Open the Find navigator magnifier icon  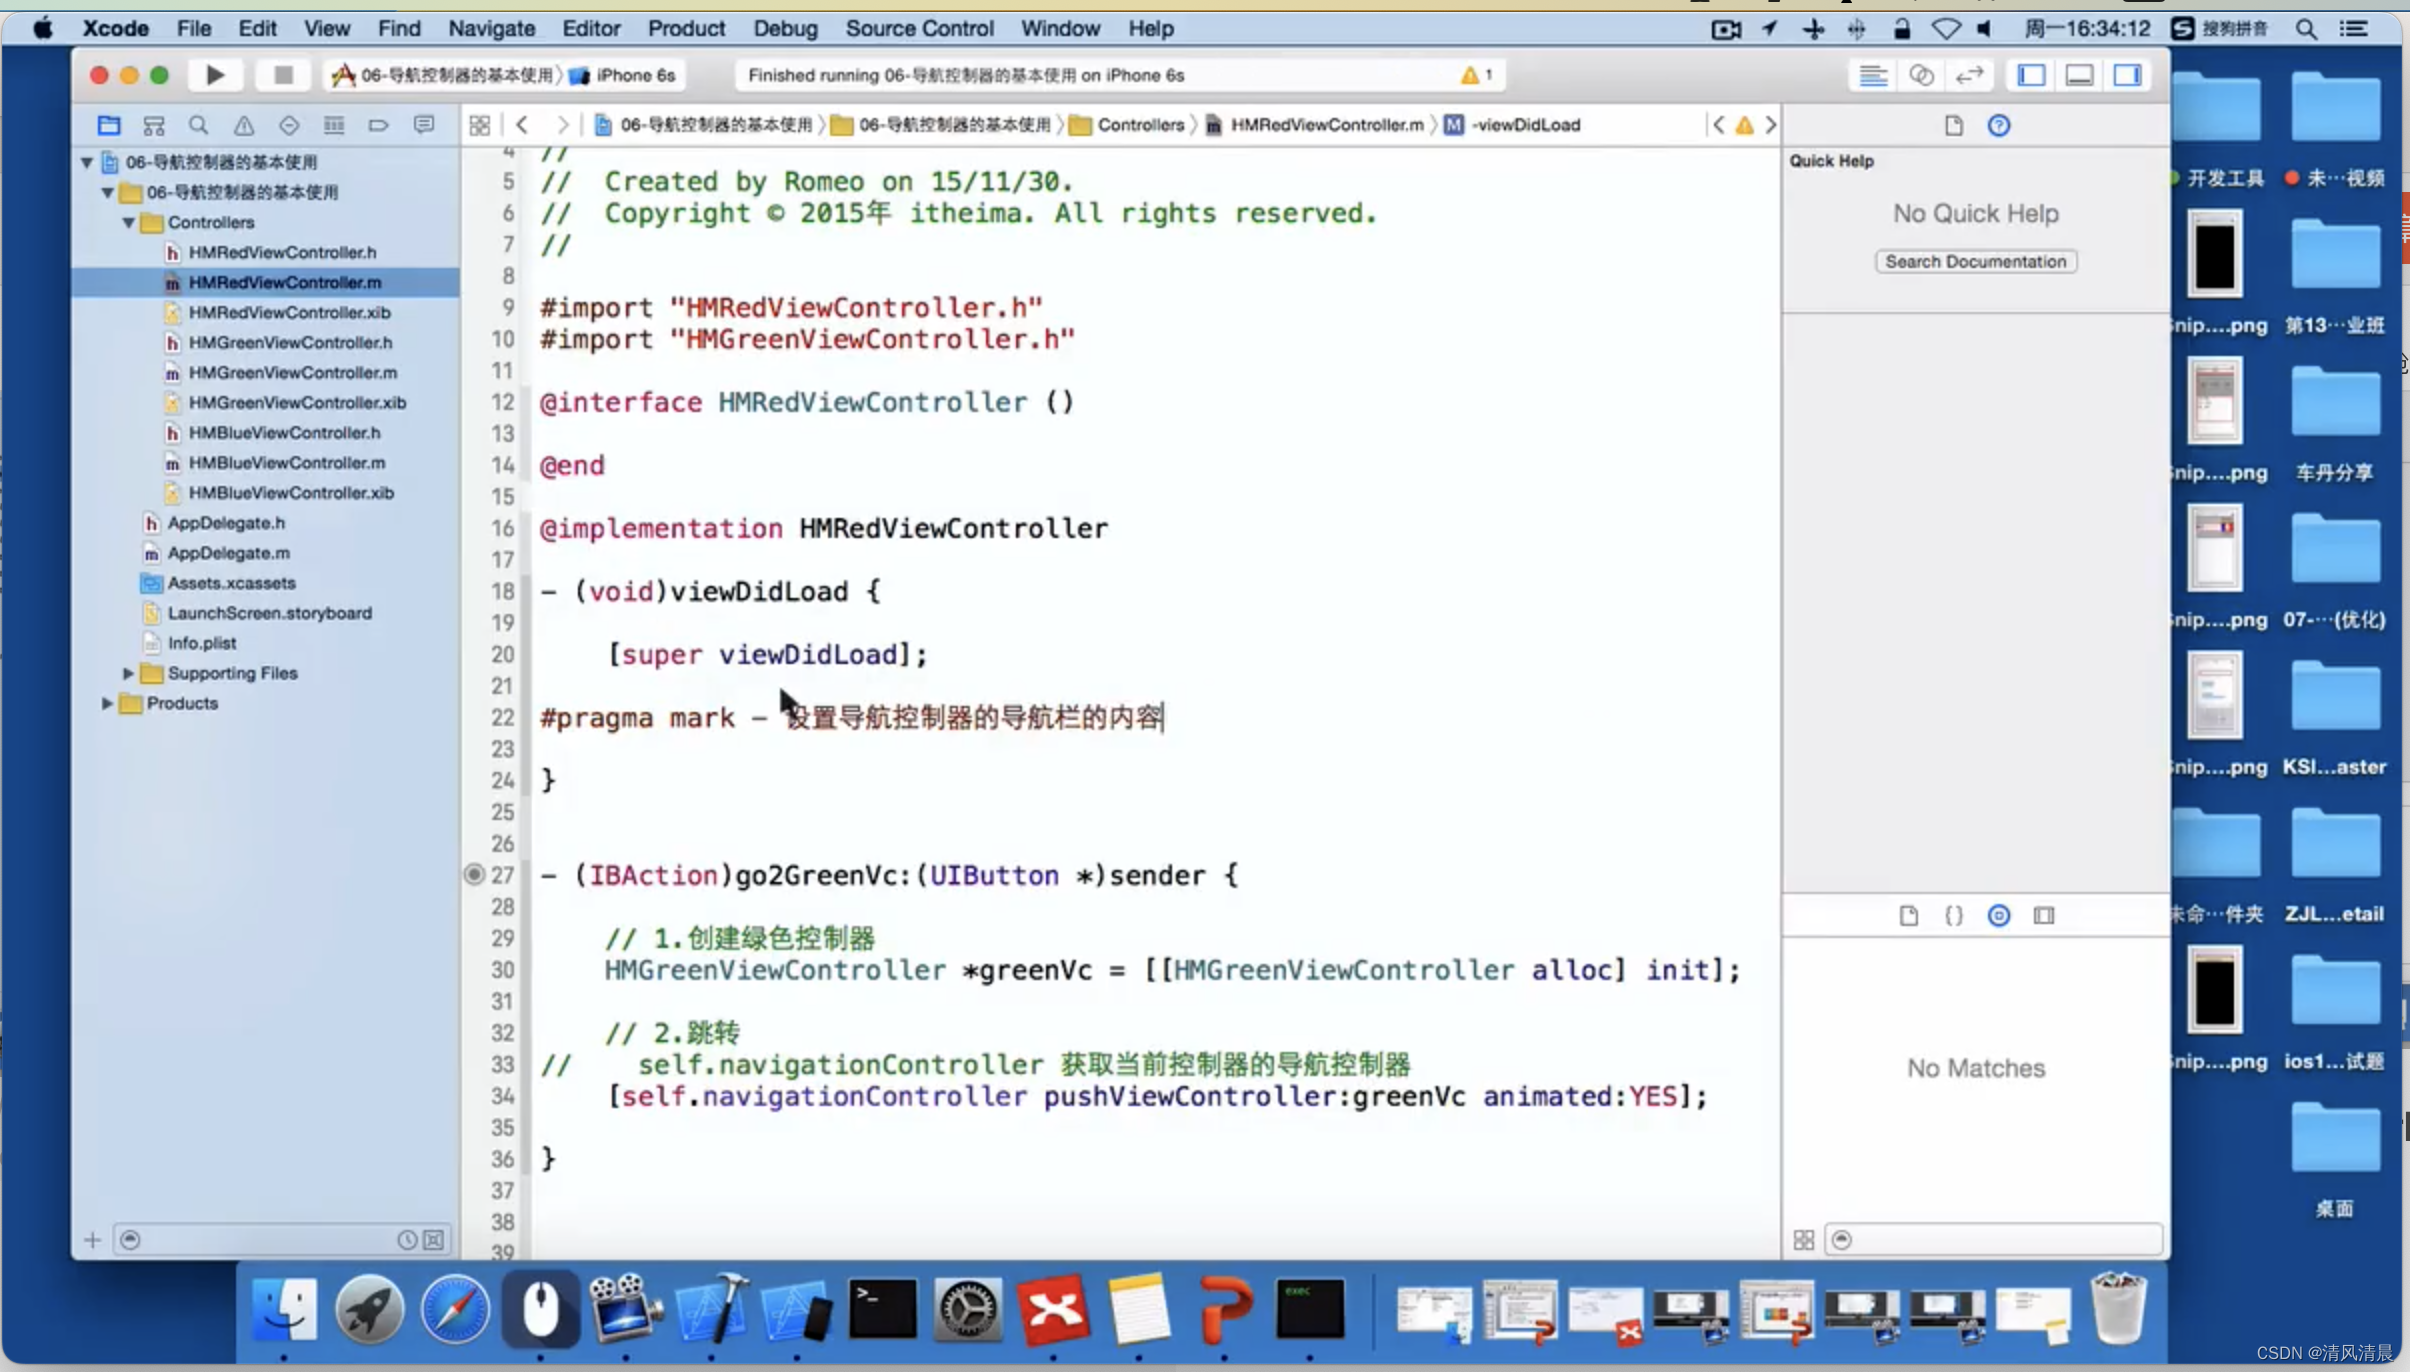(198, 125)
